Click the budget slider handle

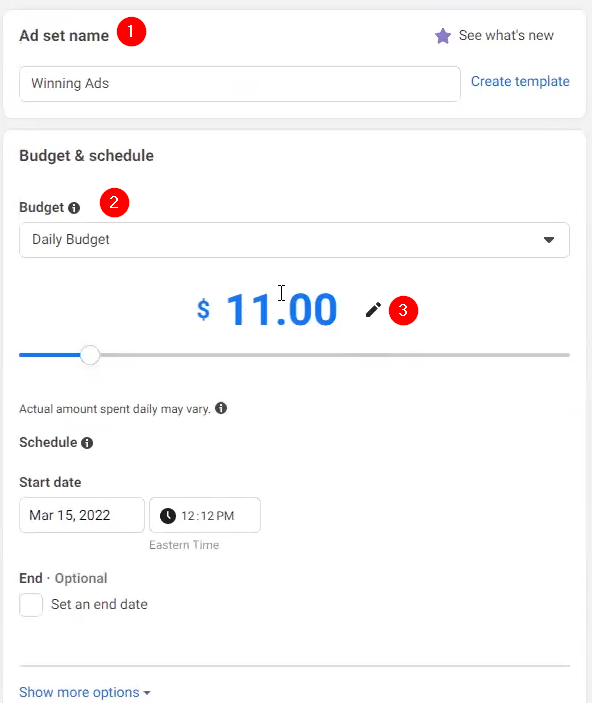click(x=90, y=355)
